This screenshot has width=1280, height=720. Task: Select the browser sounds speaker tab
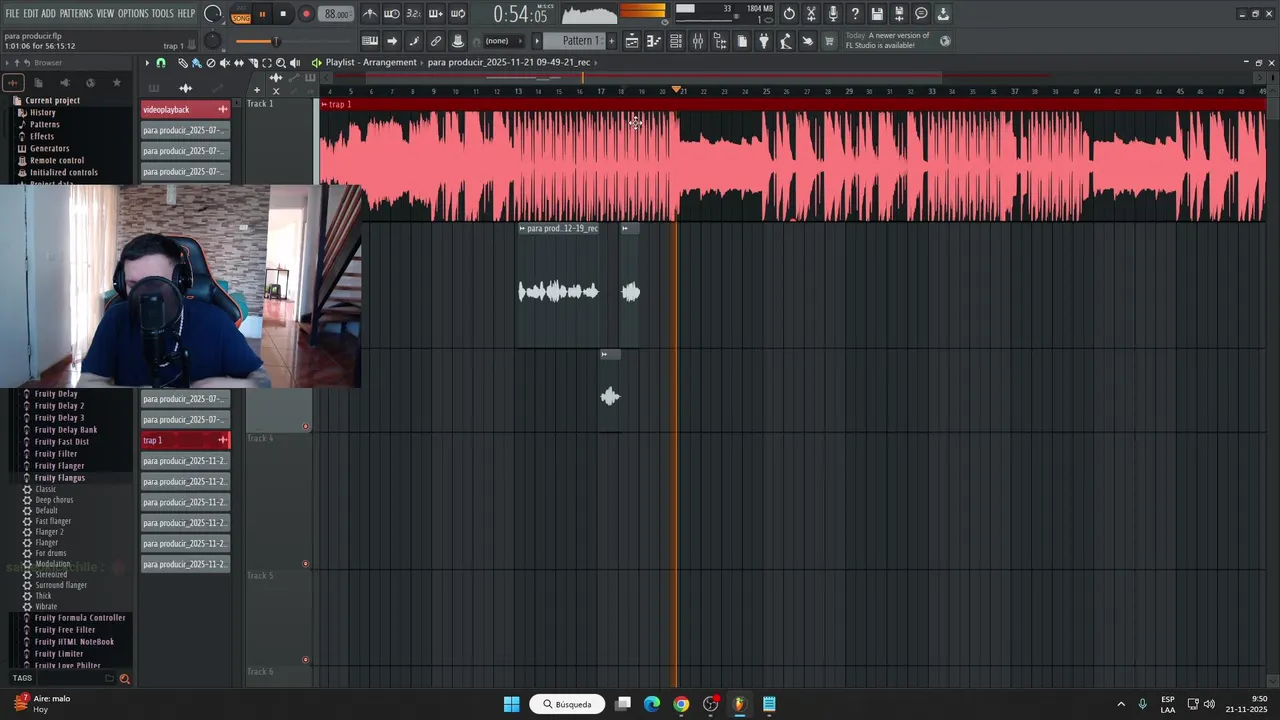click(64, 83)
